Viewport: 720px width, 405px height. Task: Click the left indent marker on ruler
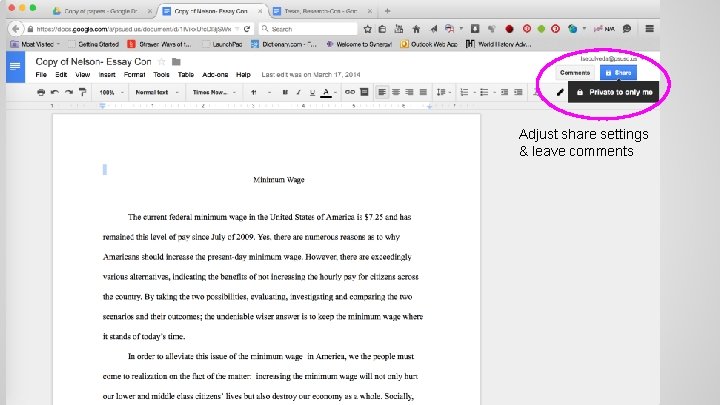coord(102,106)
